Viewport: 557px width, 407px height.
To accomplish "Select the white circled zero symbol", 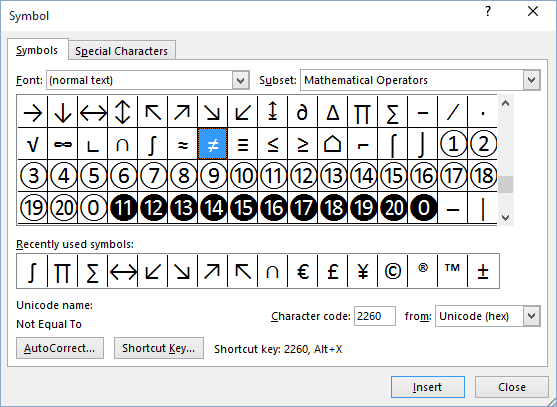I will (x=92, y=207).
